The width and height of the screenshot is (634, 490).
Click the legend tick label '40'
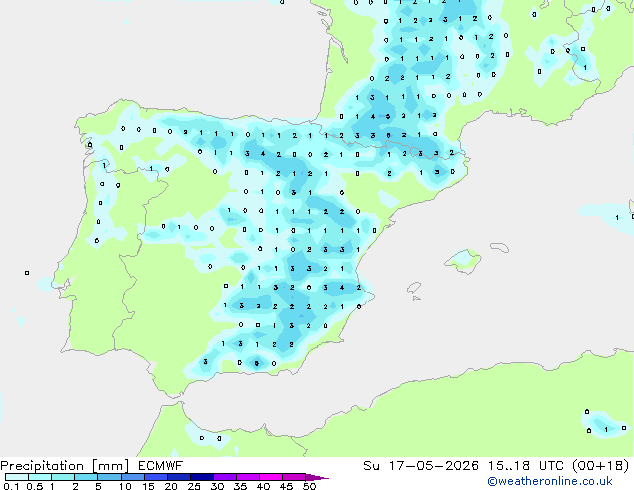tap(263, 486)
